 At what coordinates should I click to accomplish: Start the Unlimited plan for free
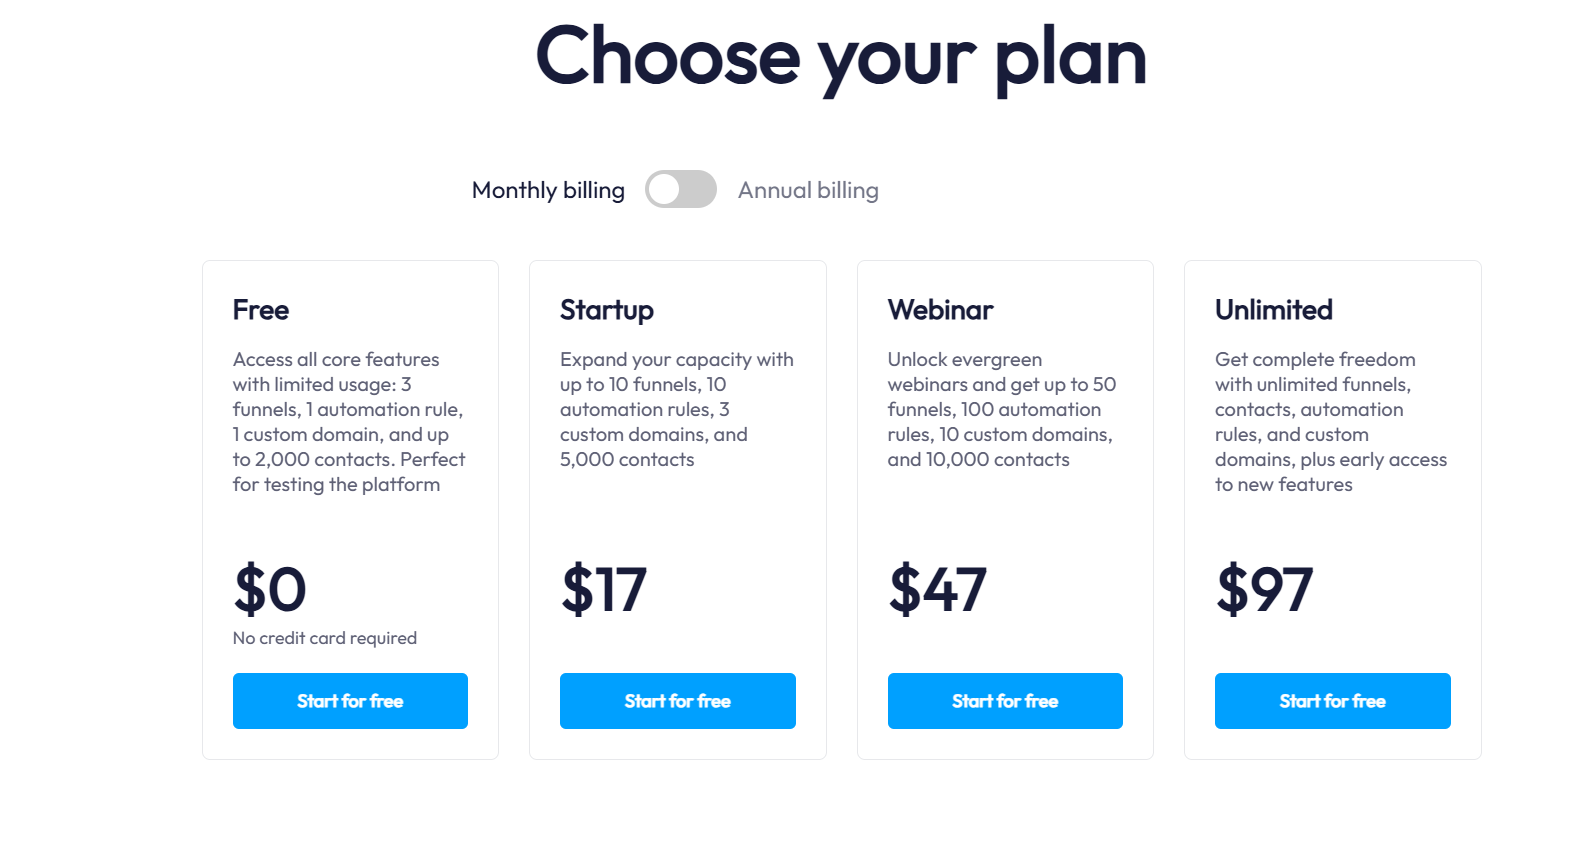click(x=1332, y=701)
